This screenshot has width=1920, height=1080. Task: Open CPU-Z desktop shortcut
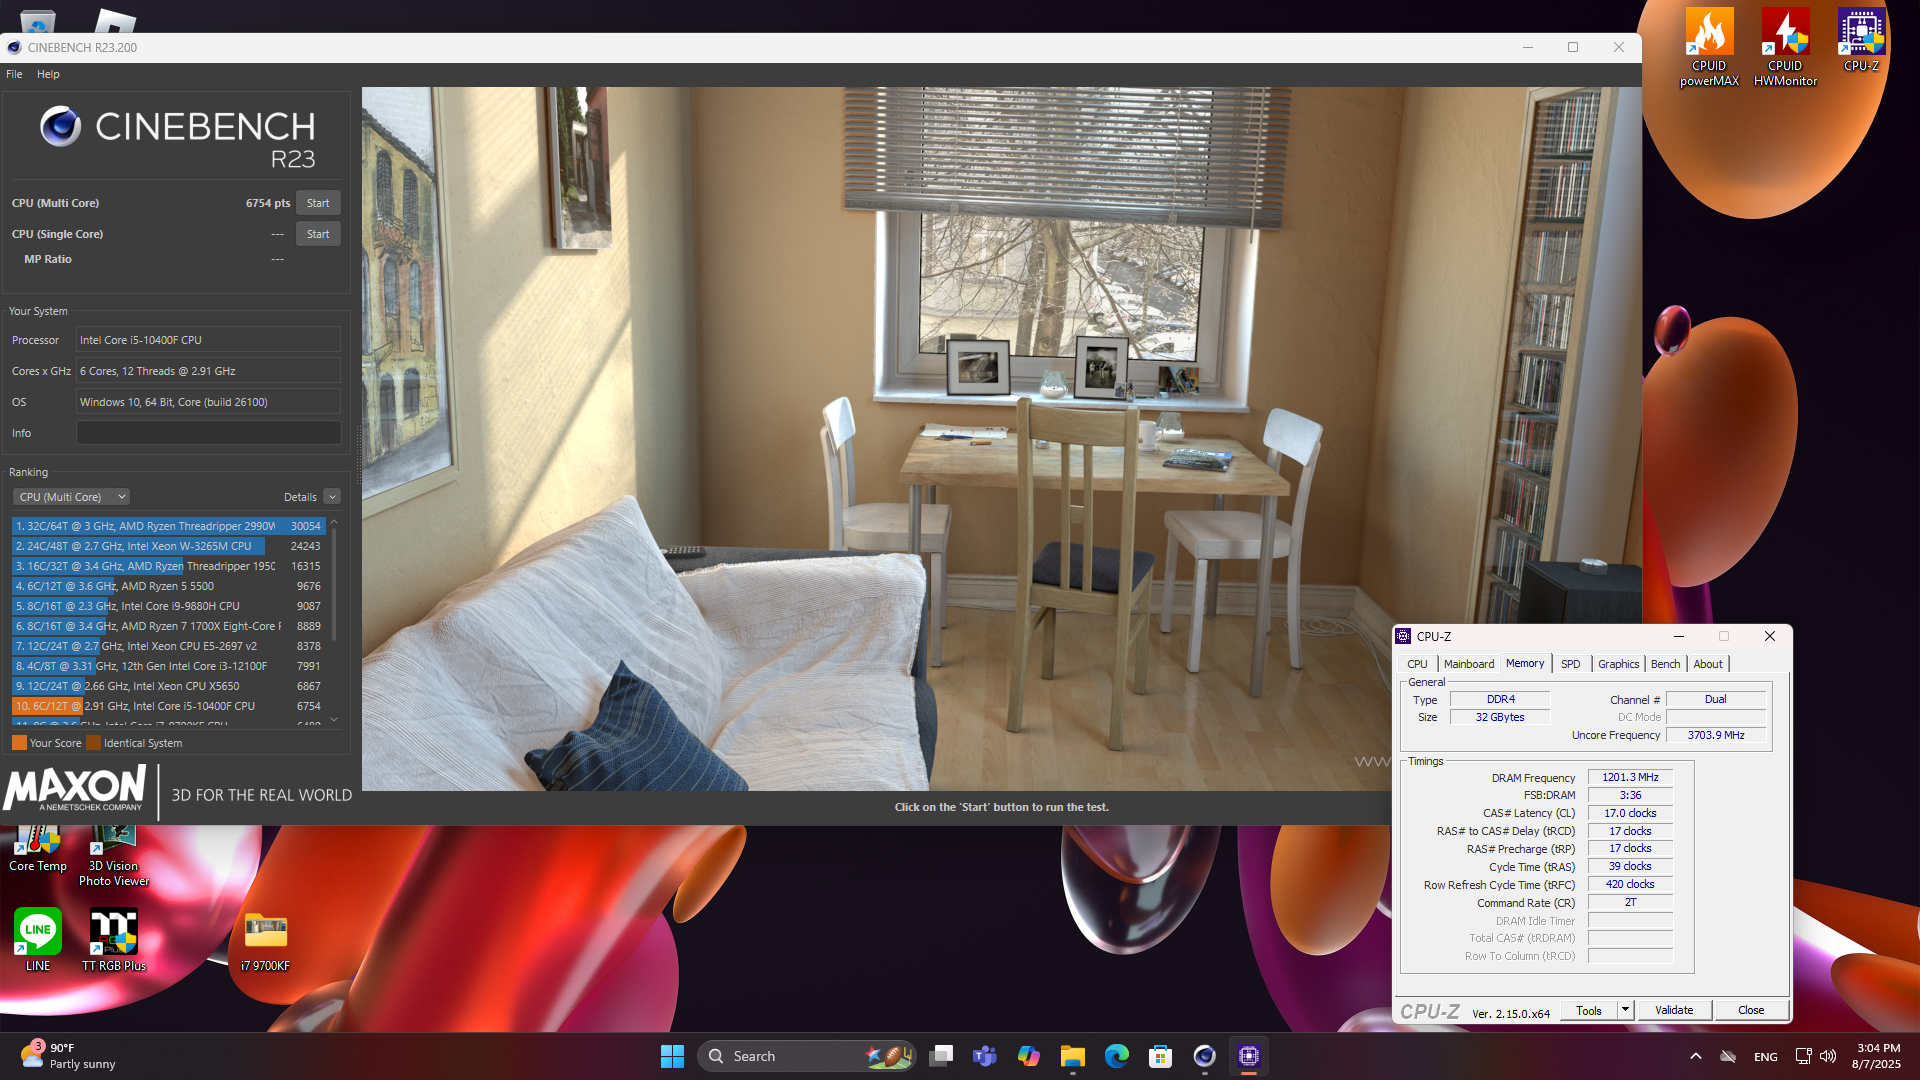(1861, 40)
